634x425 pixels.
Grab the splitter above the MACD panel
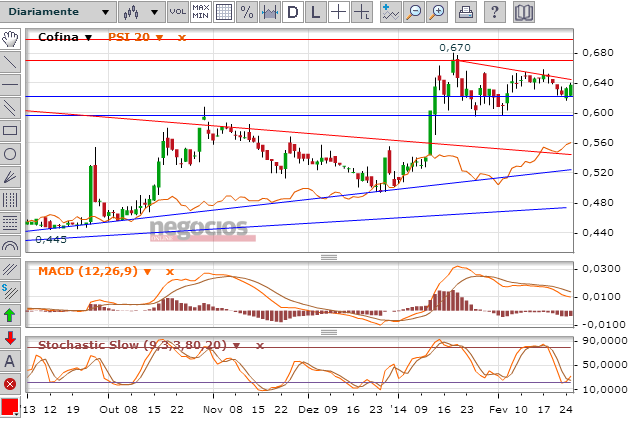[x=329, y=257]
